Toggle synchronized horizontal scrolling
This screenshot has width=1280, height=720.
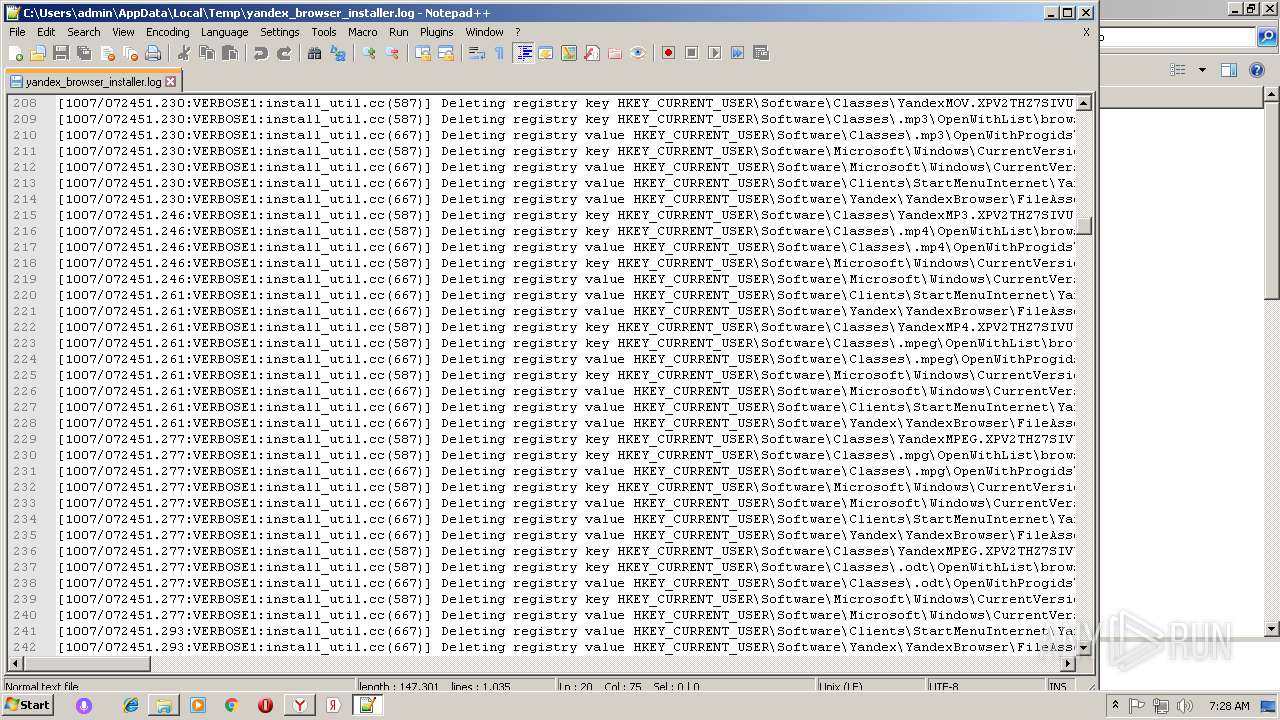tap(445, 53)
